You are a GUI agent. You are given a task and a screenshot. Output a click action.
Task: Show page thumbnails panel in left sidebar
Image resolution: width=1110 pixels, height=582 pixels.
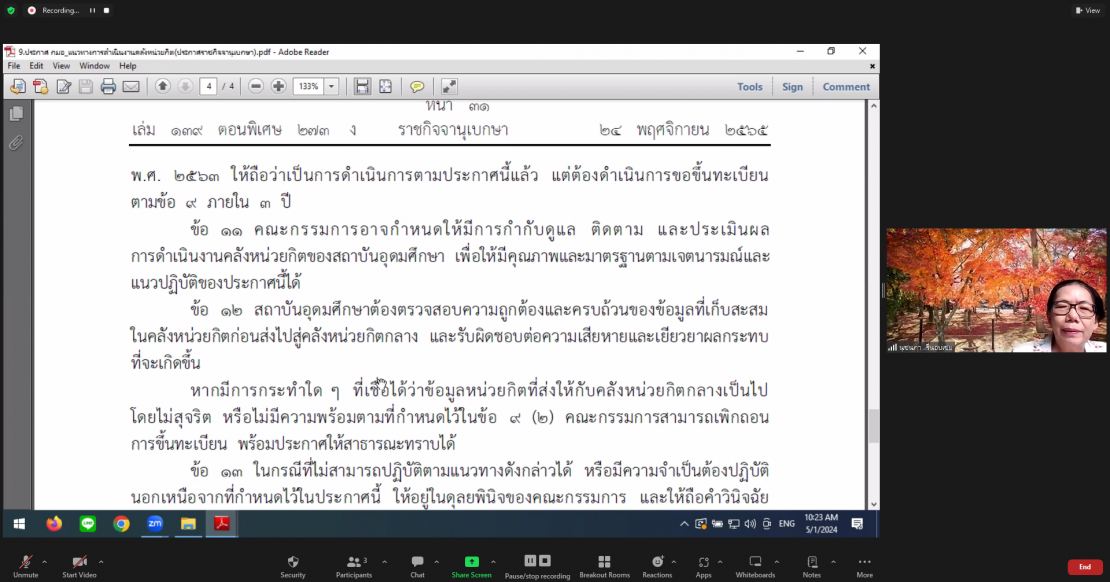click(16, 113)
